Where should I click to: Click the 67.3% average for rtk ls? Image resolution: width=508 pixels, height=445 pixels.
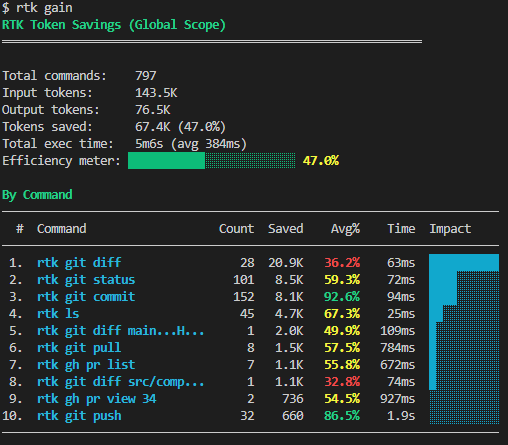tap(342, 314)
